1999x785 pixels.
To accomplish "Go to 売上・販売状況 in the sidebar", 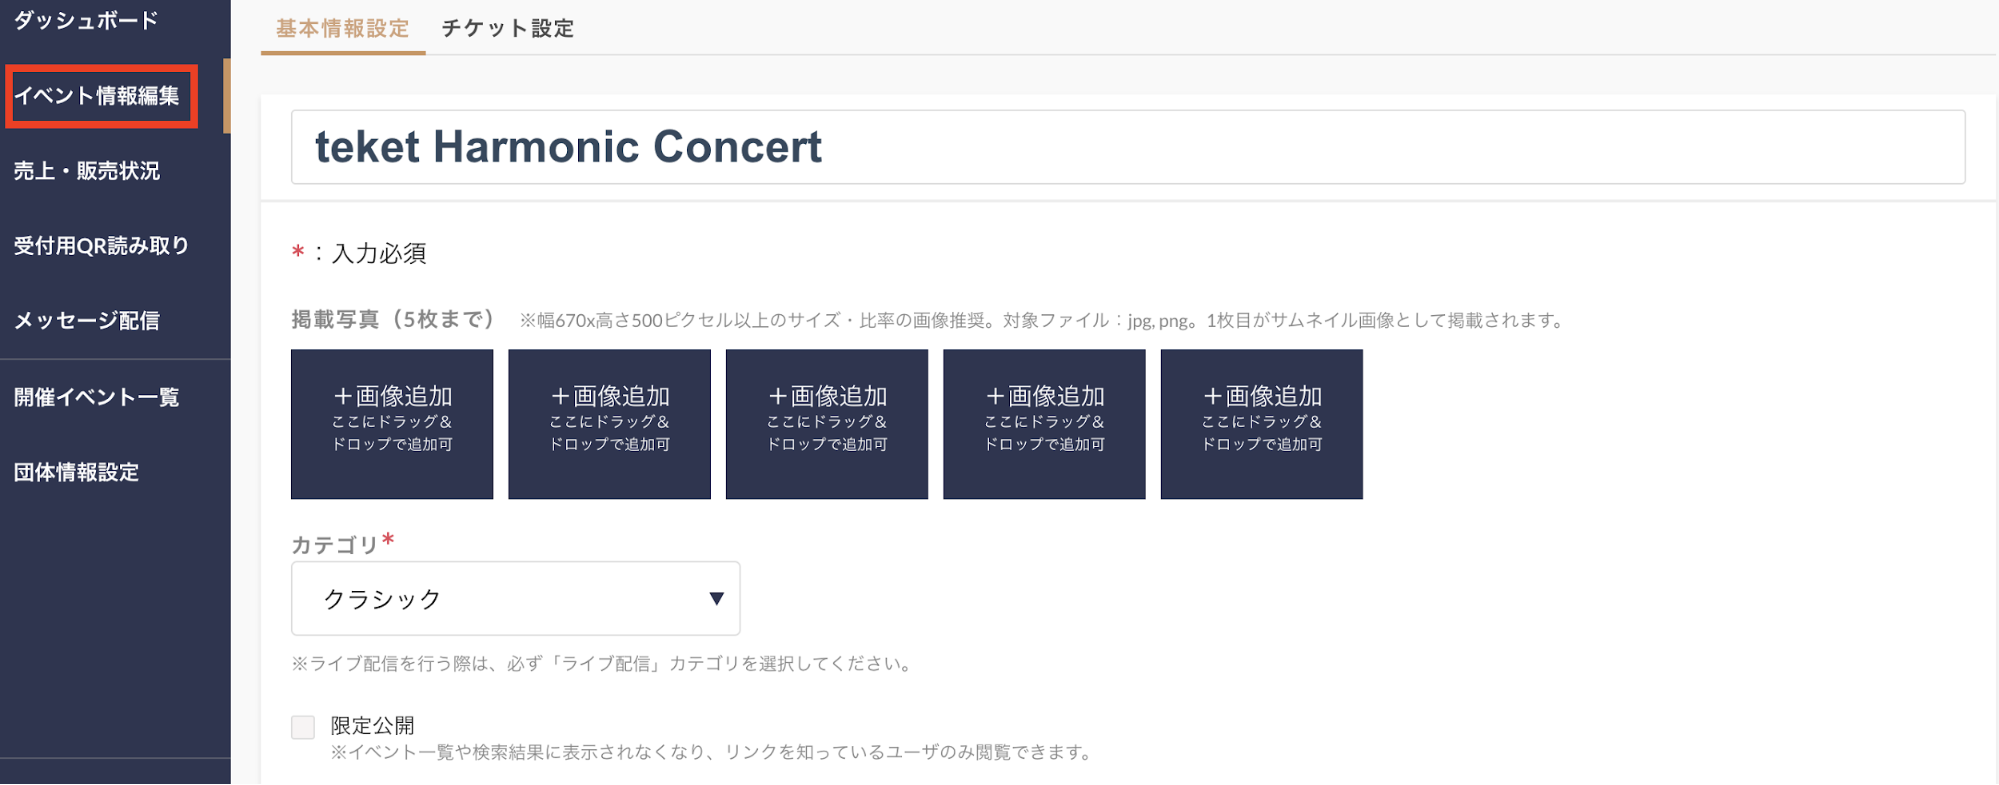I will pos(87,171).
